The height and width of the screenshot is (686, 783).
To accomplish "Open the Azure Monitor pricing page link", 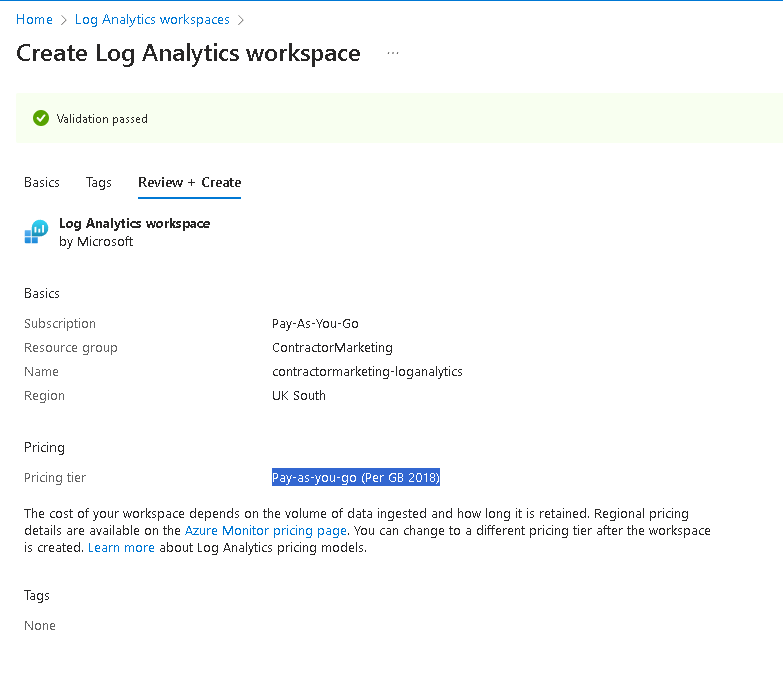I will click(x=266, y=530).
